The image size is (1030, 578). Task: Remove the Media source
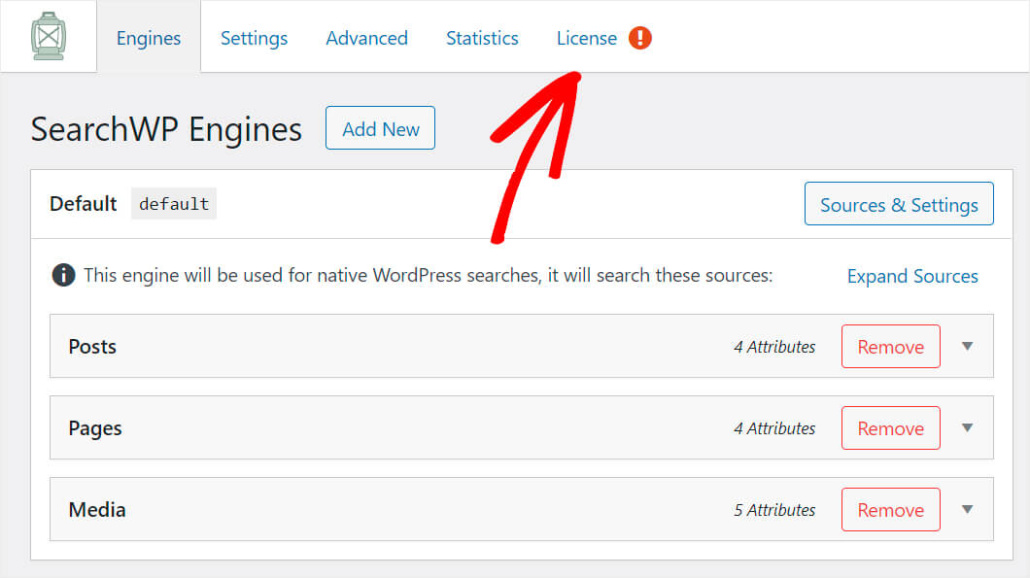coord(890,510)
